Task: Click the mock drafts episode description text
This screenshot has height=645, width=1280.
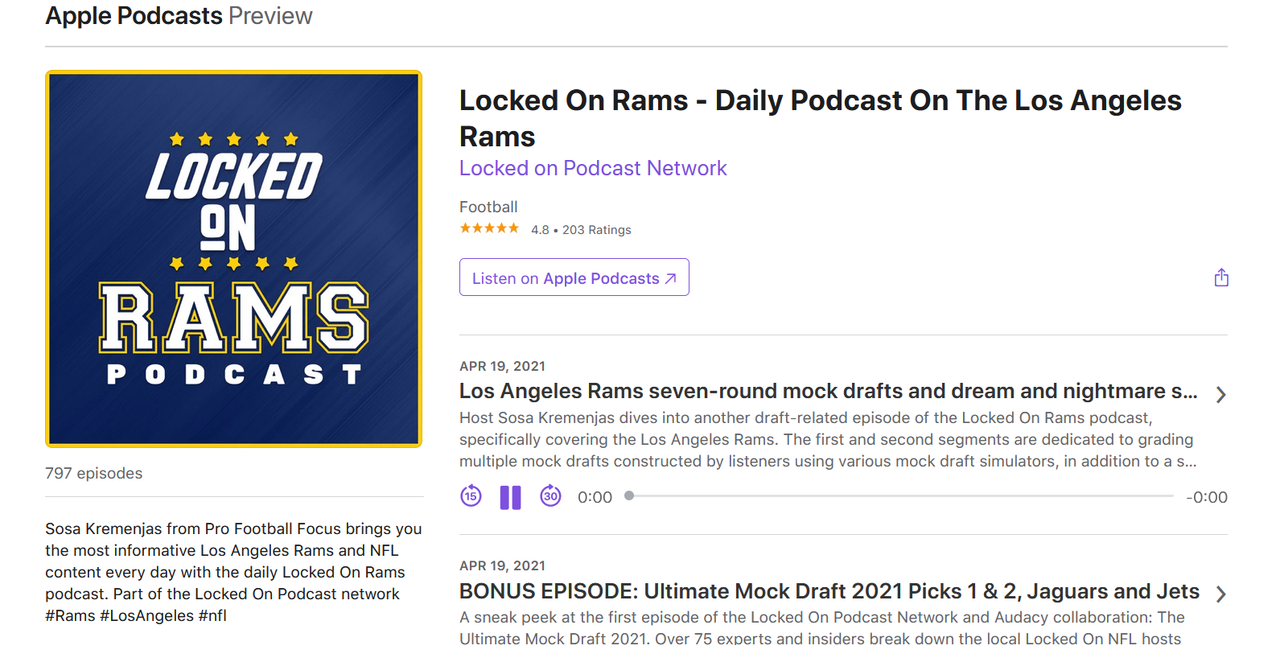Action: (x=829, y=439)
